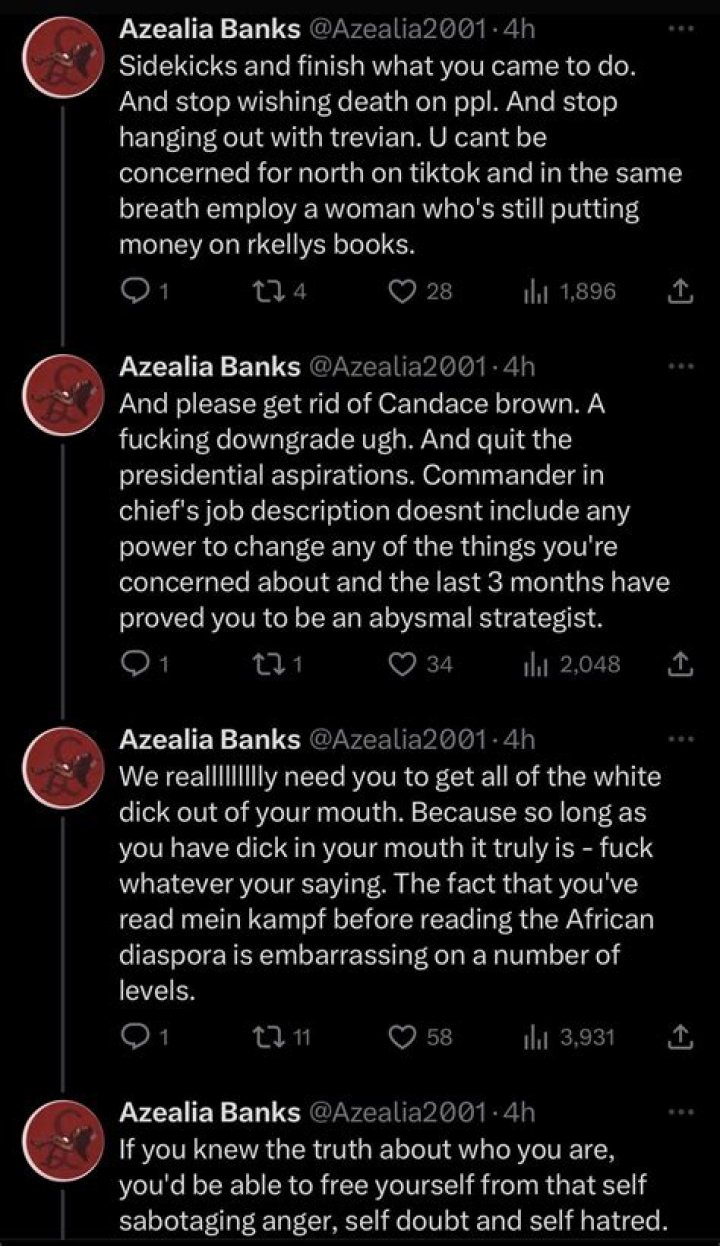Viewport: 720px width, 1246px height.
Task: Retweet the tweet with 11 retweets
Action: (265, 1037)
